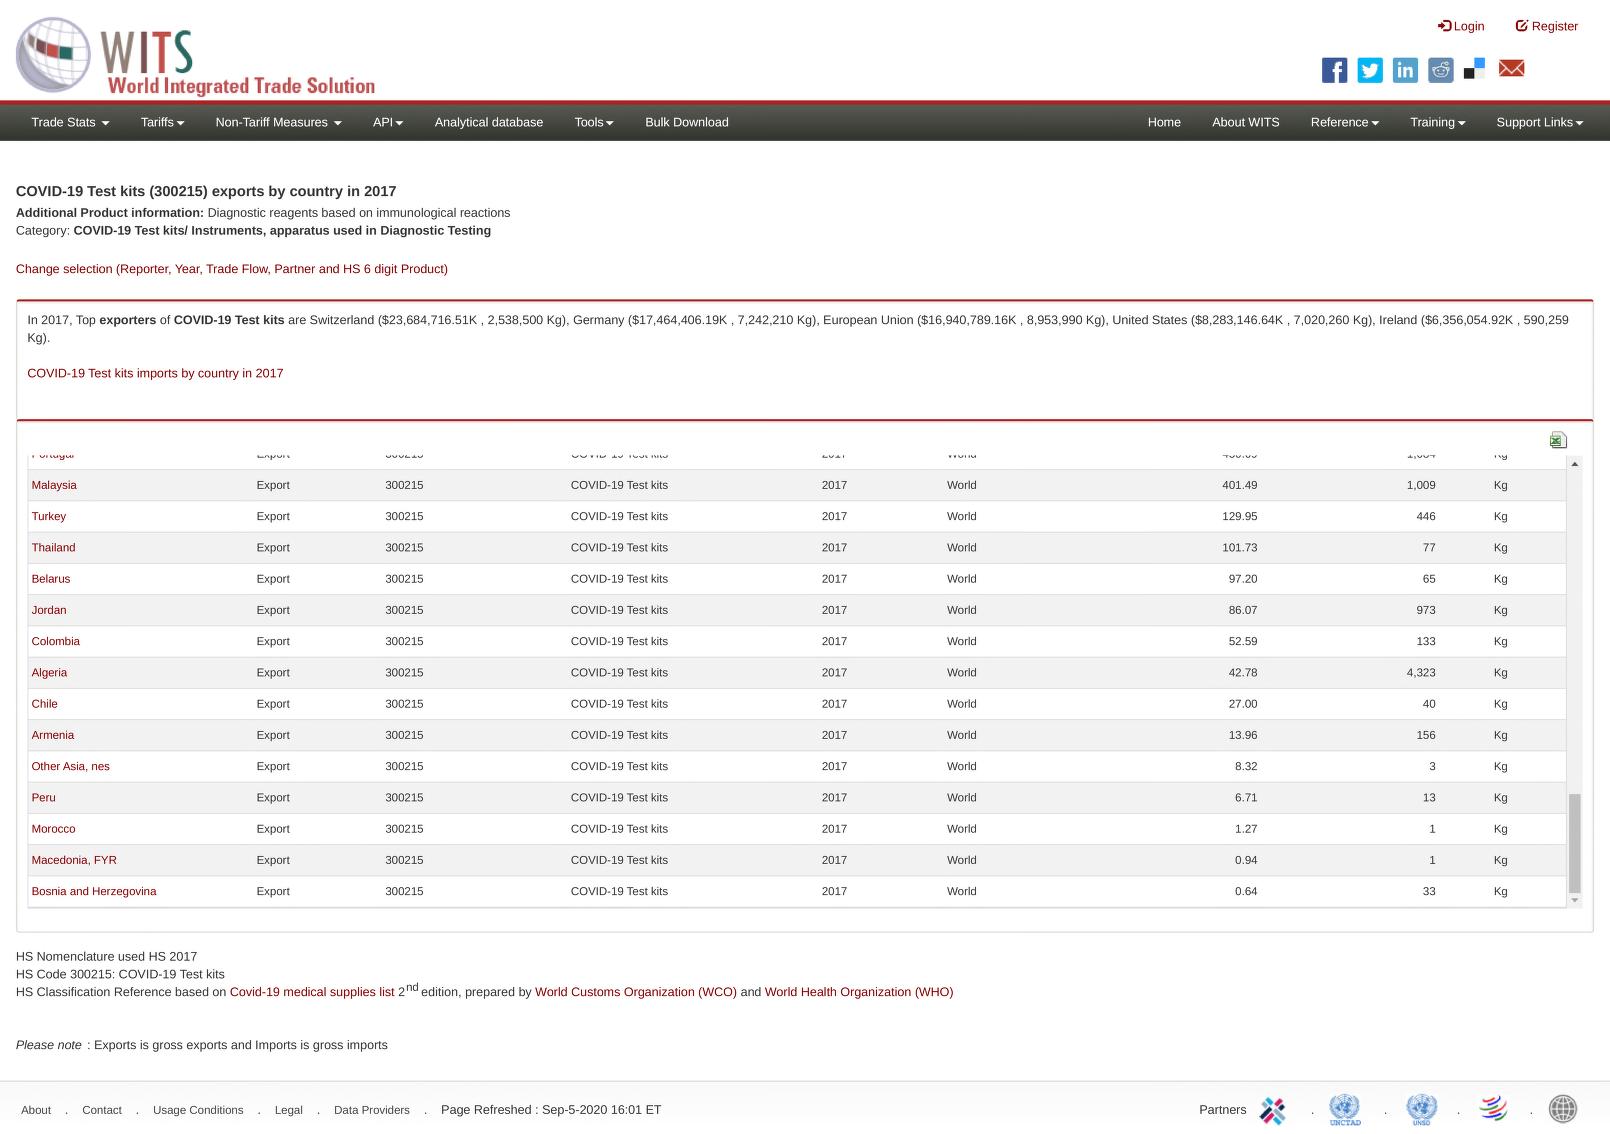This screenshot has width=1610, height=1134.
Task: Open COVID-19 Test kits imports by country link
Action: (x=155, y=373)
